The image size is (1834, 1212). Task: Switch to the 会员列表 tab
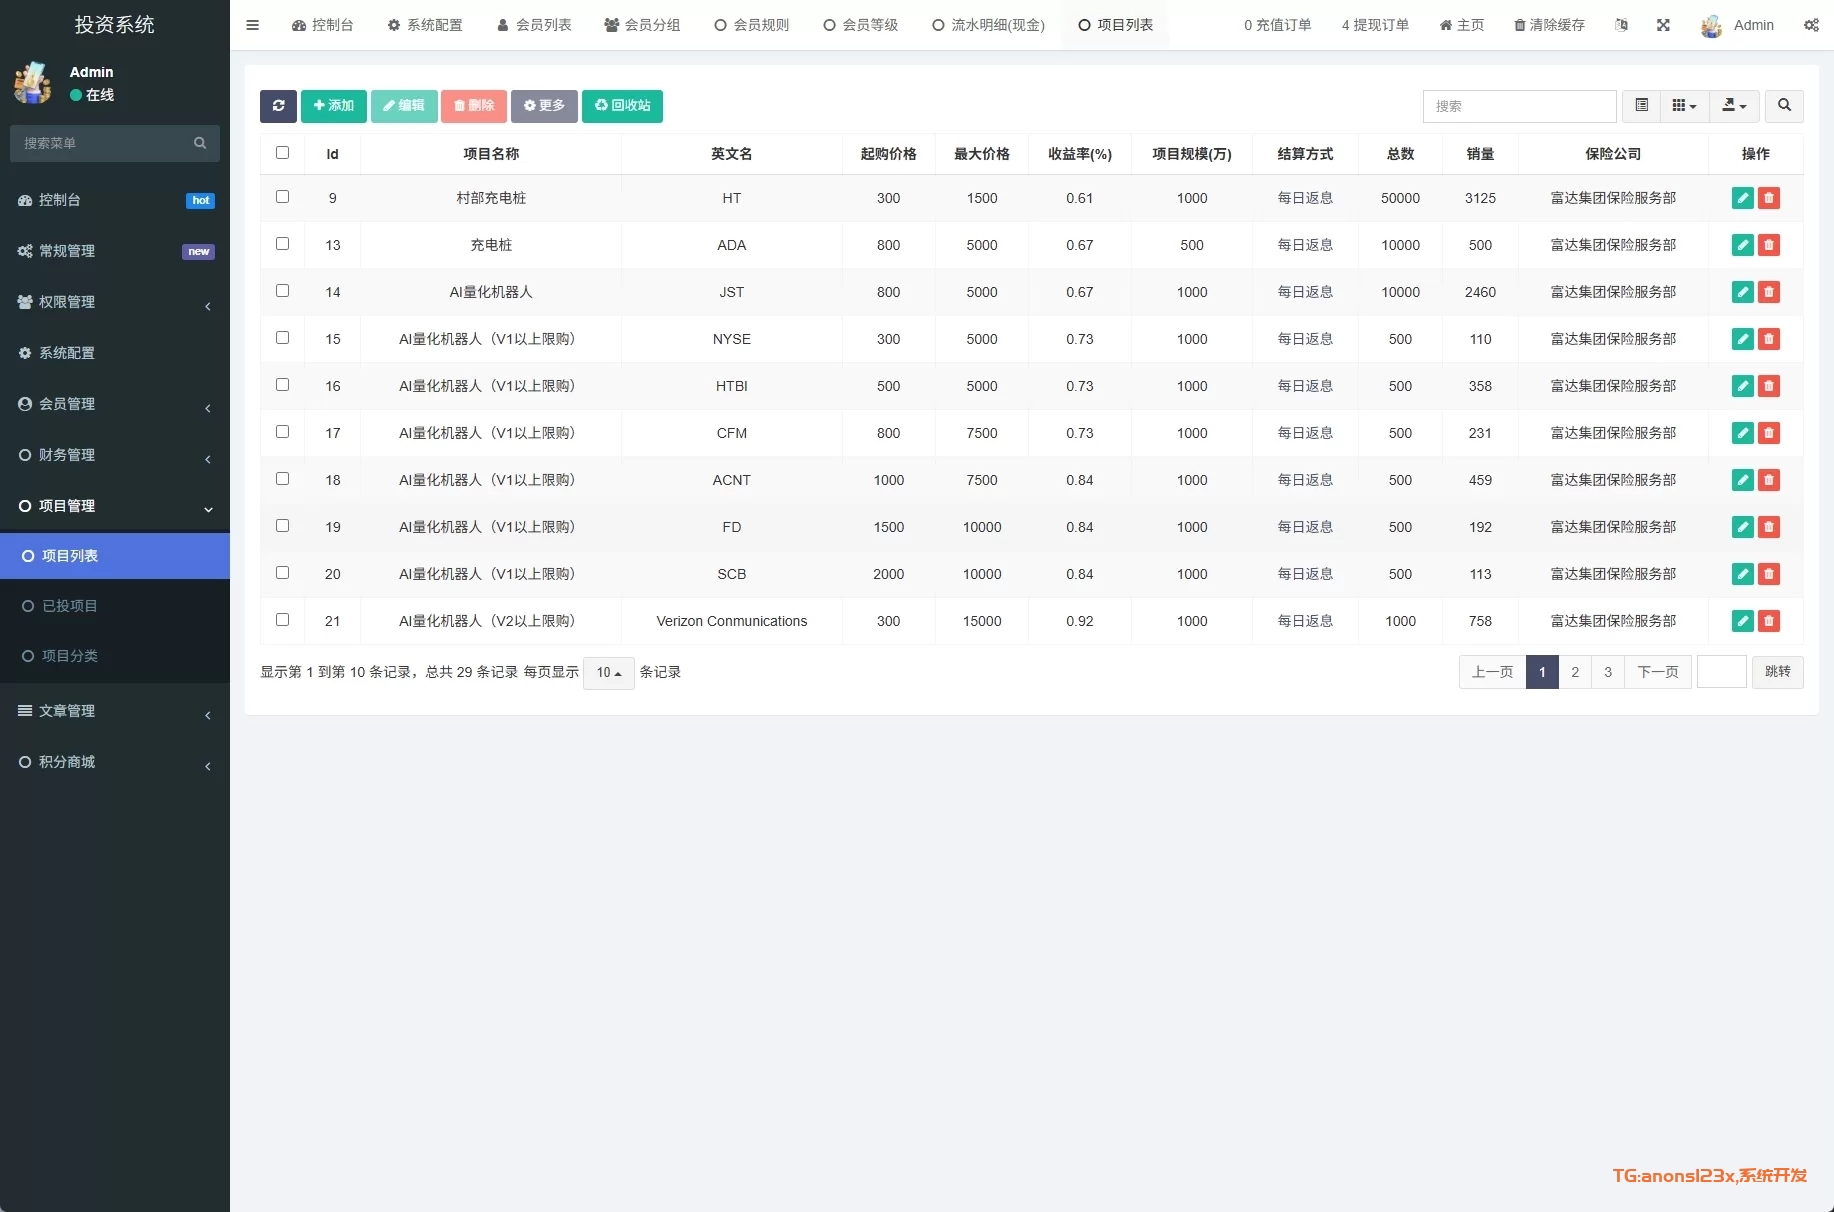point(534,25)
